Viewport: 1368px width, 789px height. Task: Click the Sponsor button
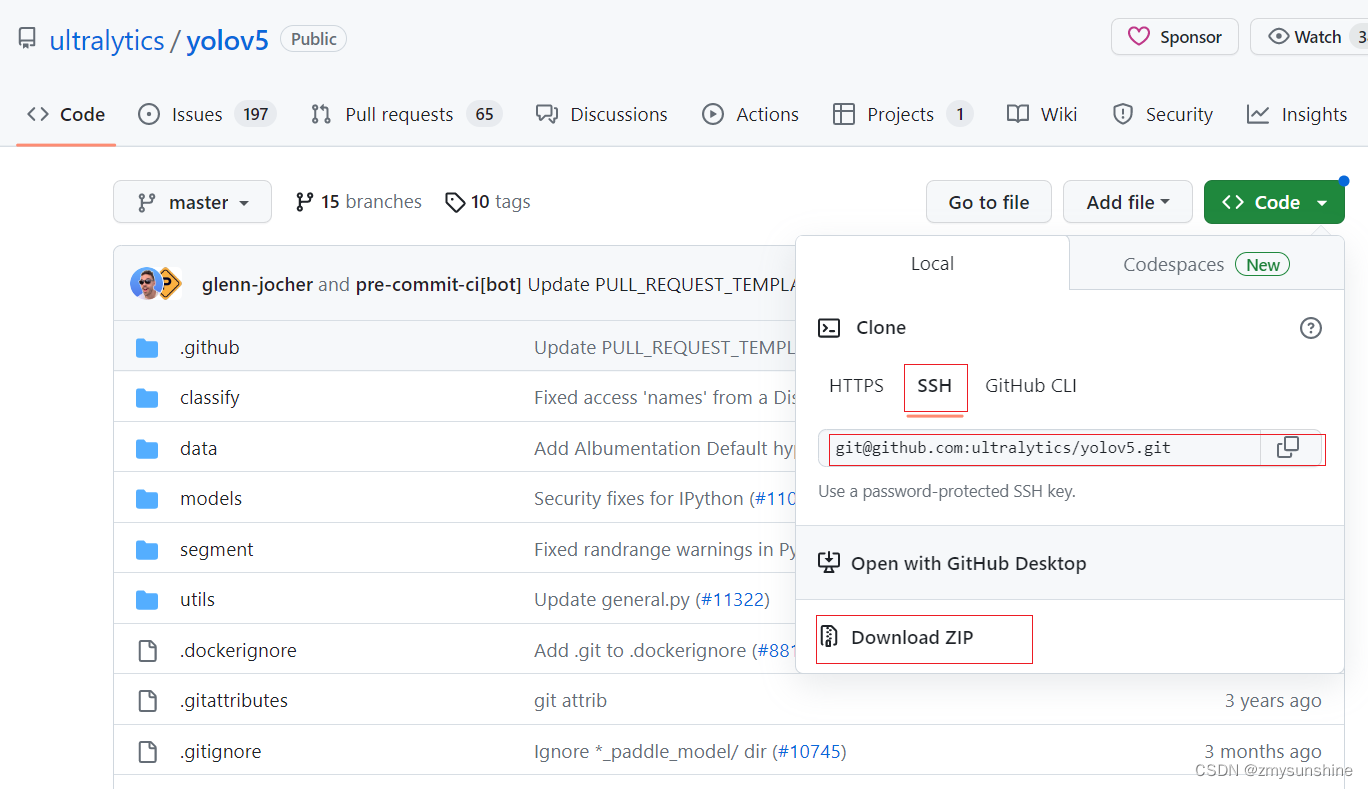pos(1175,37)
